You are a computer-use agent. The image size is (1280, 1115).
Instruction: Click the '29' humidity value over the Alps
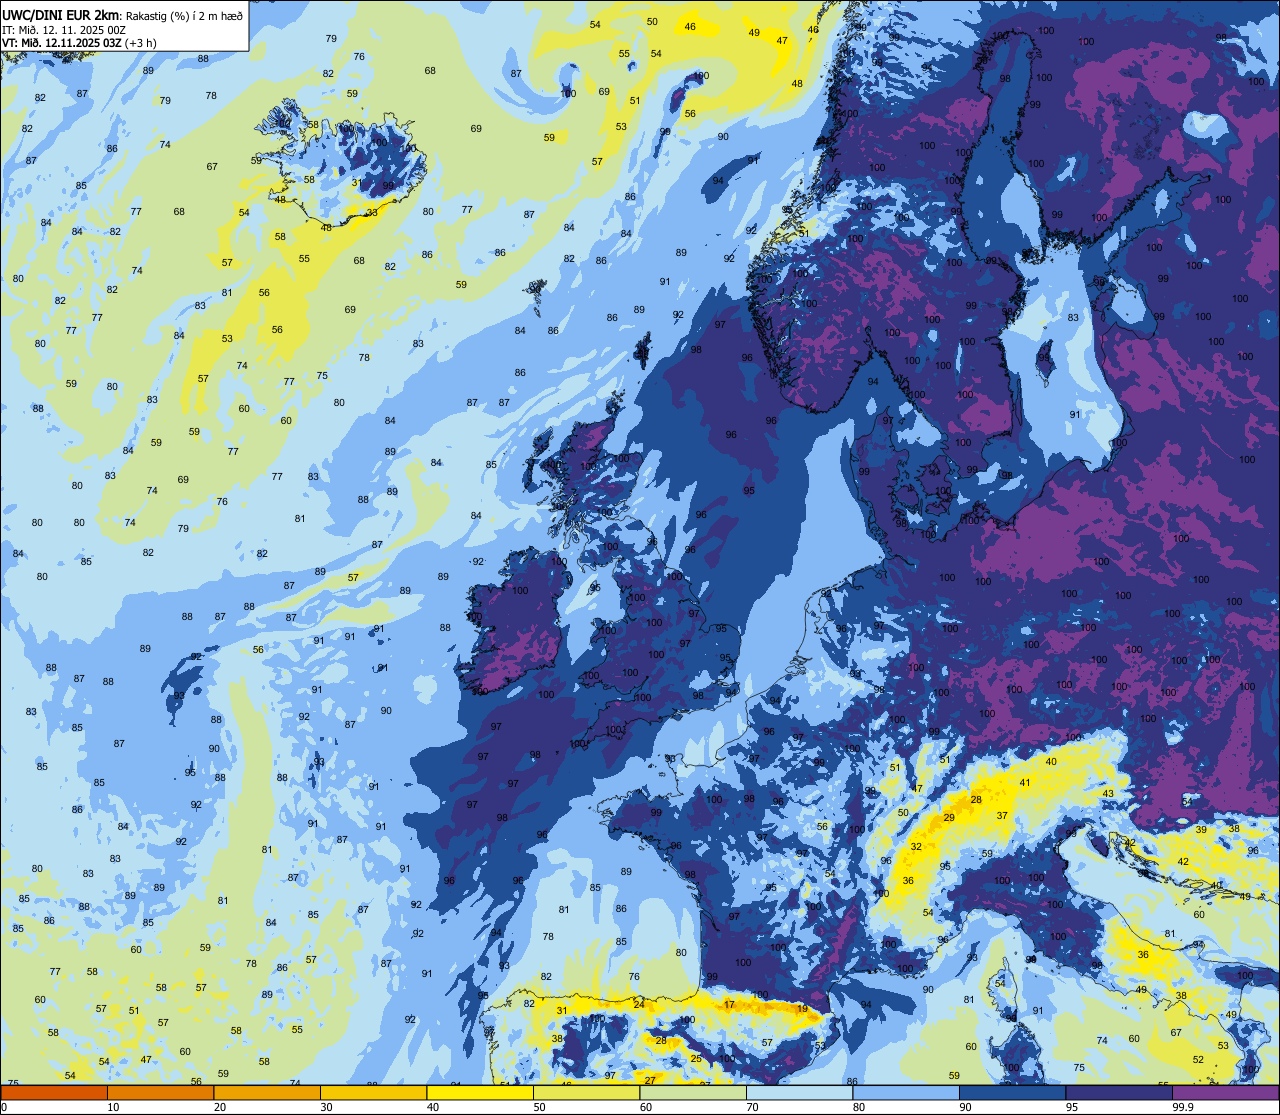pyautogui.click(x=949, y=818)
